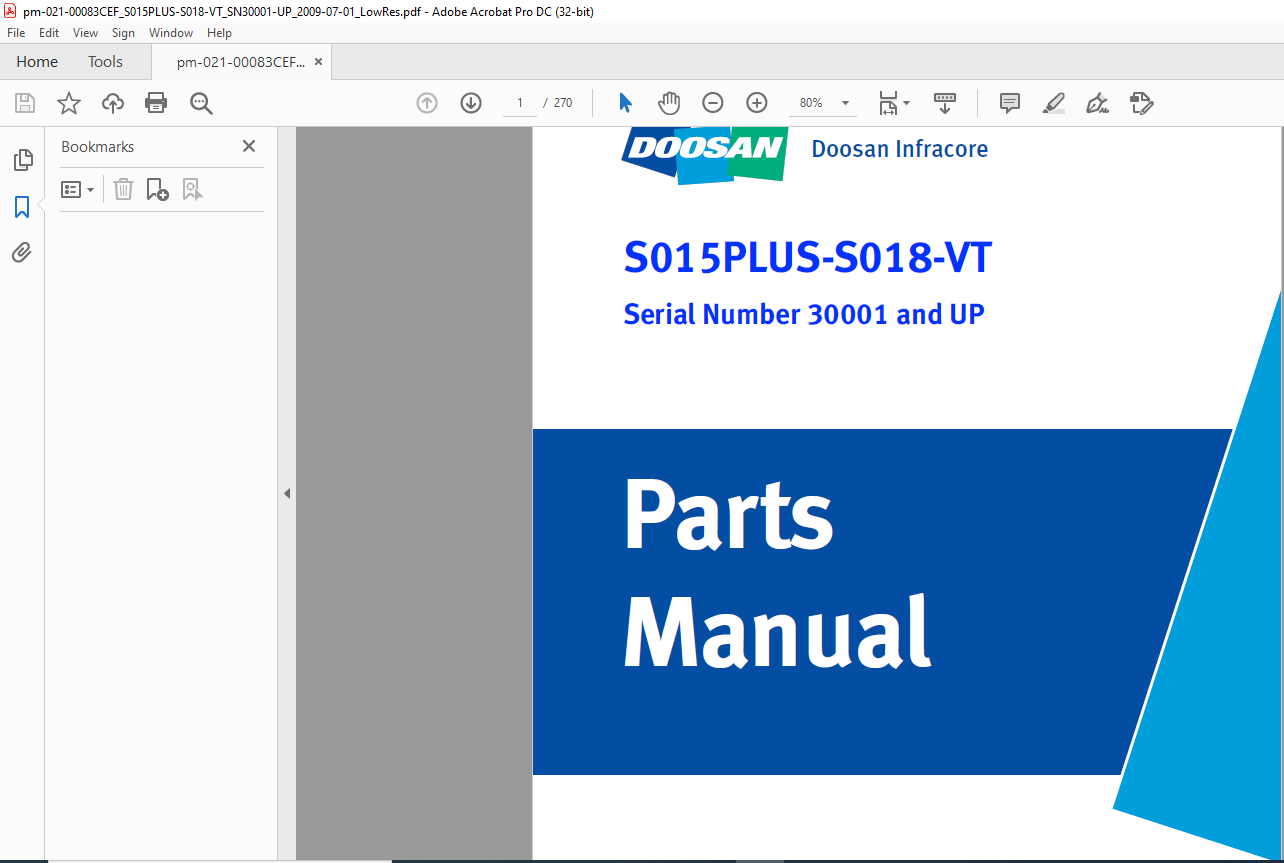Go to previous page arrow
Screen dimensions: 1284x863
427,103
